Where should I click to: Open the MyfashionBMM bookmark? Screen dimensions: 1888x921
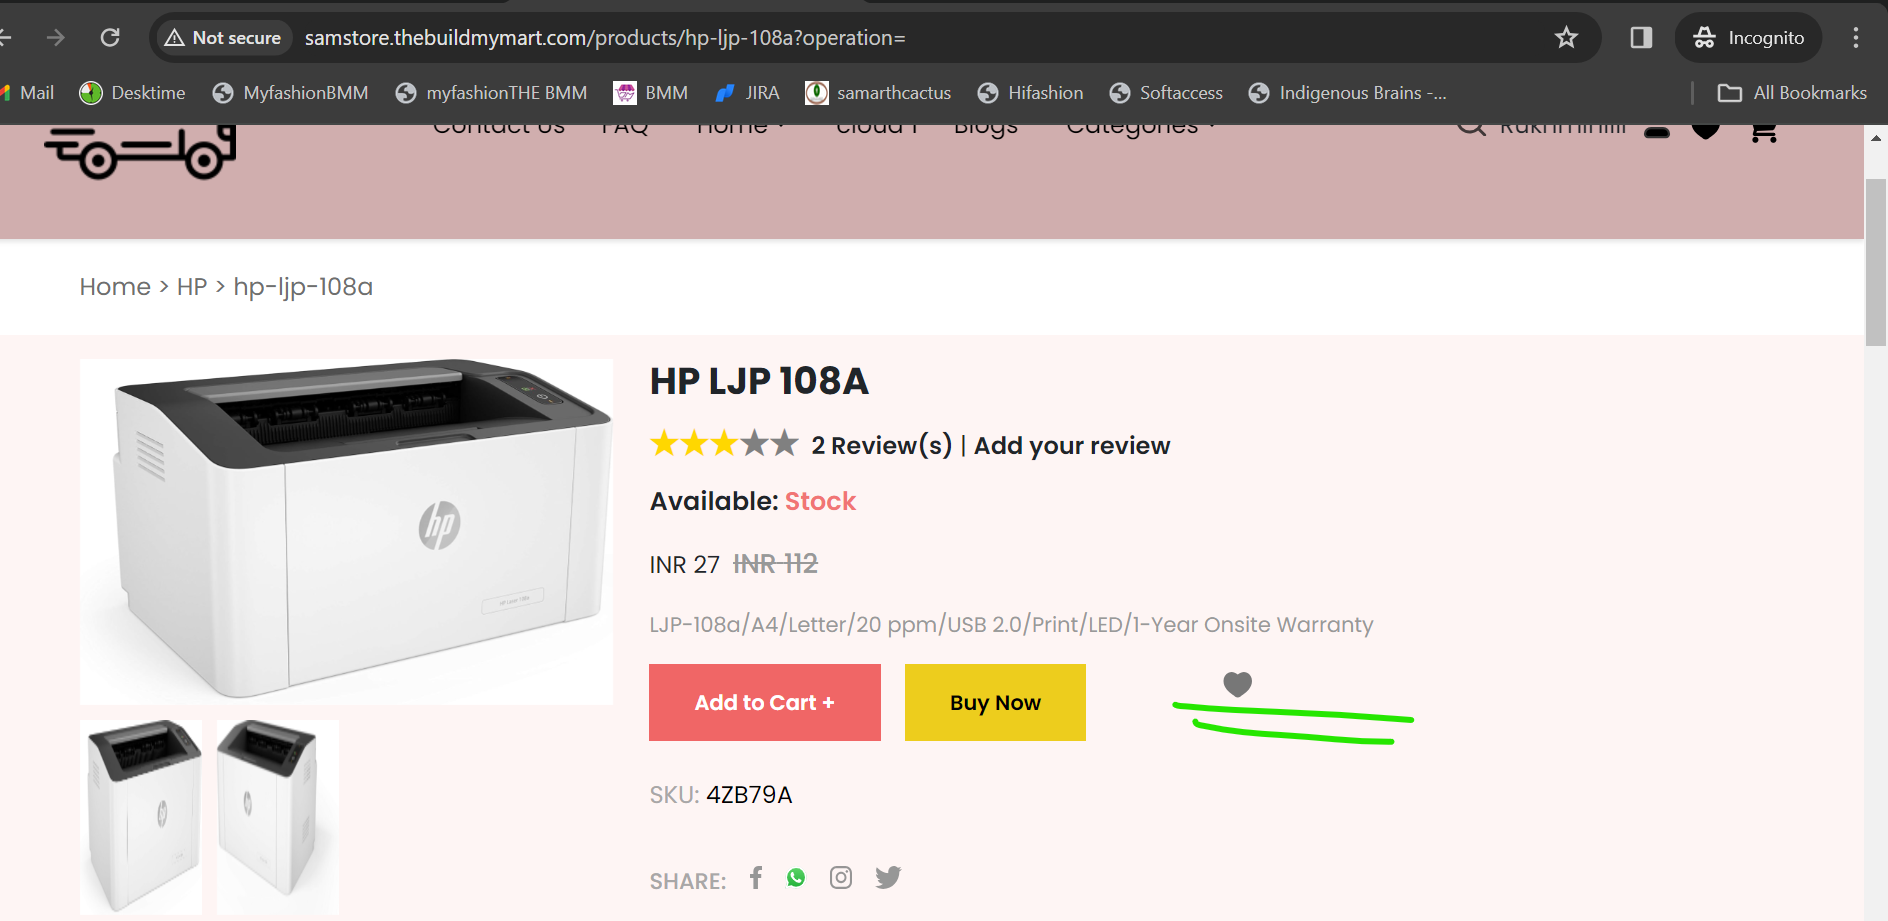pyautogui.click(x=290, y=93)
